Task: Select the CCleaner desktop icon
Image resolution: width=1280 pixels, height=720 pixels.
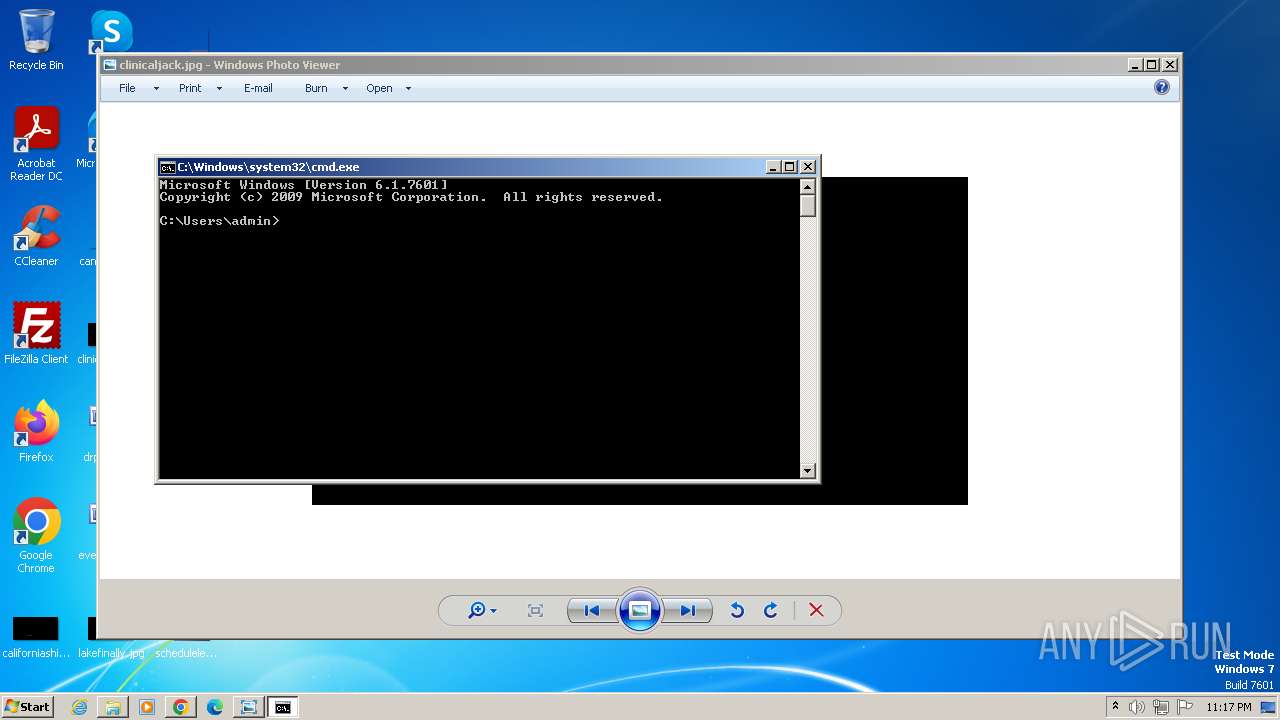Action: coord(36,236)
